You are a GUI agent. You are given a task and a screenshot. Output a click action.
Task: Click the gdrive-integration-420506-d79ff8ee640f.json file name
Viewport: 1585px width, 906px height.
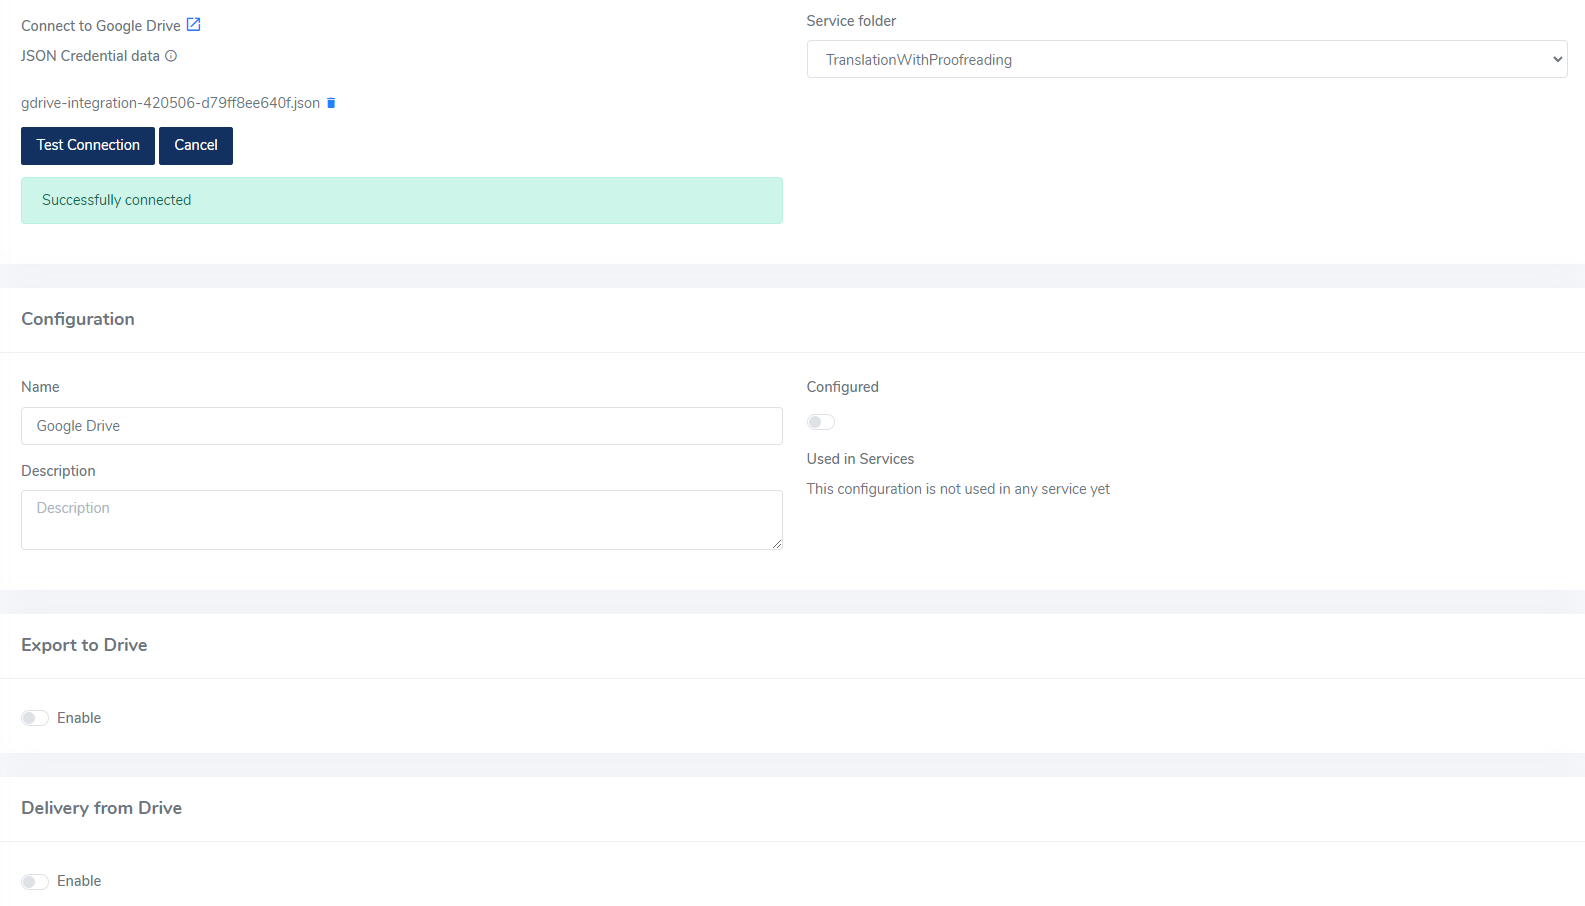[171, 103]
